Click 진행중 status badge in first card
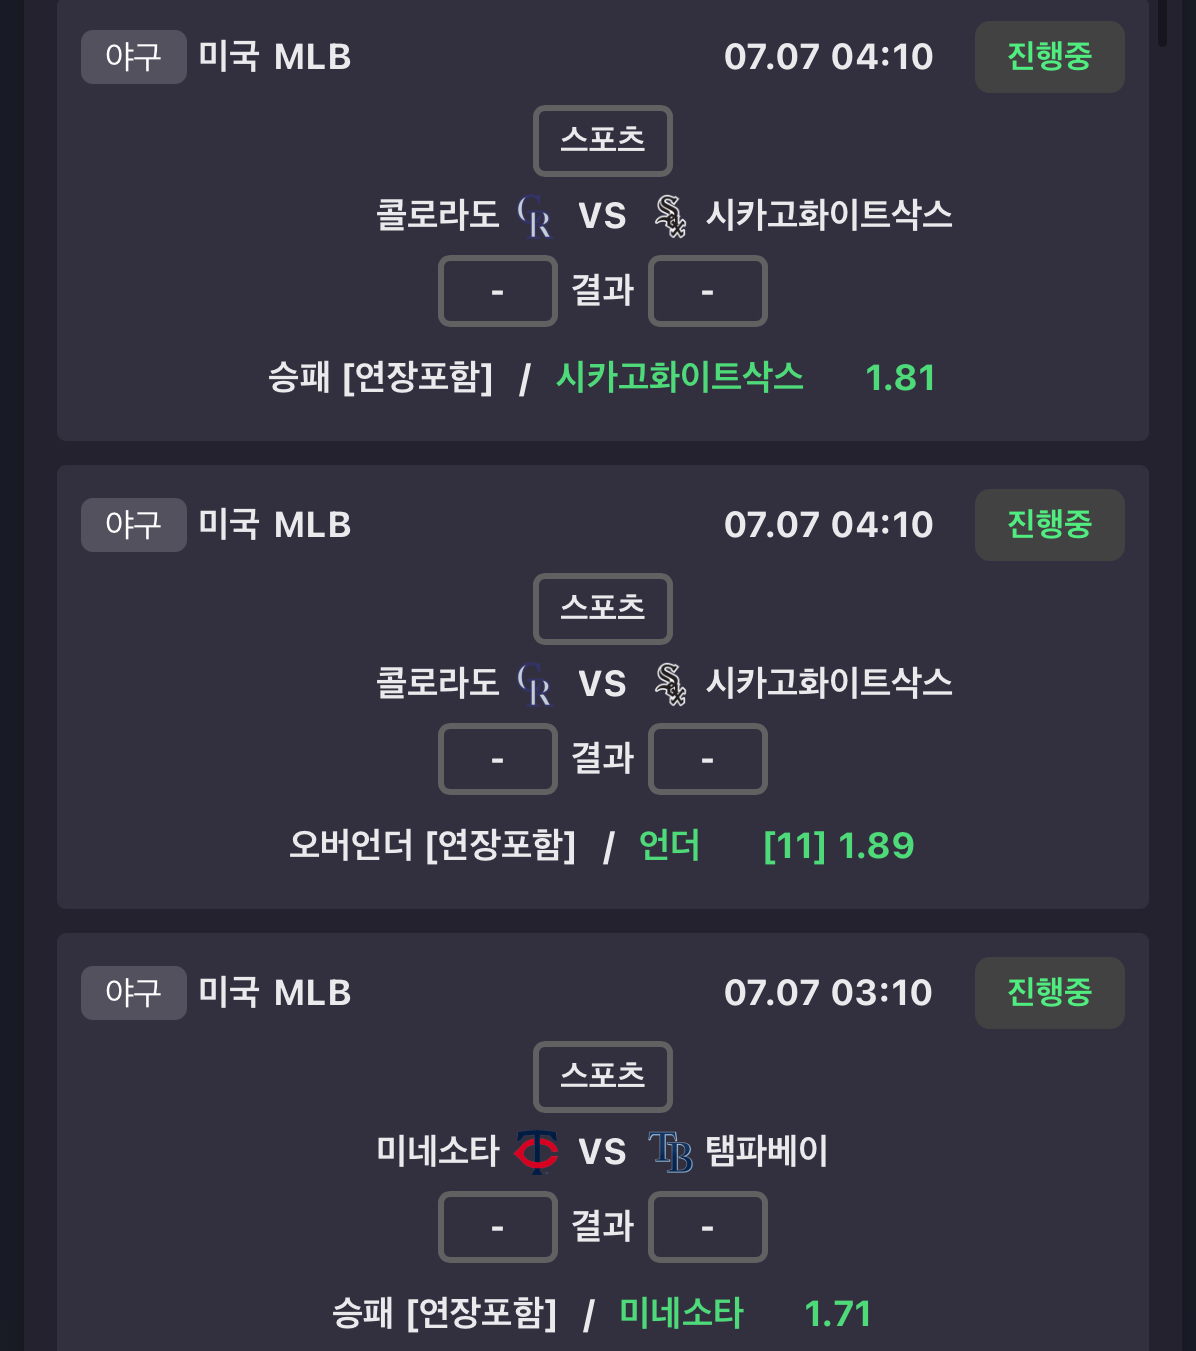 [1050, 57]
